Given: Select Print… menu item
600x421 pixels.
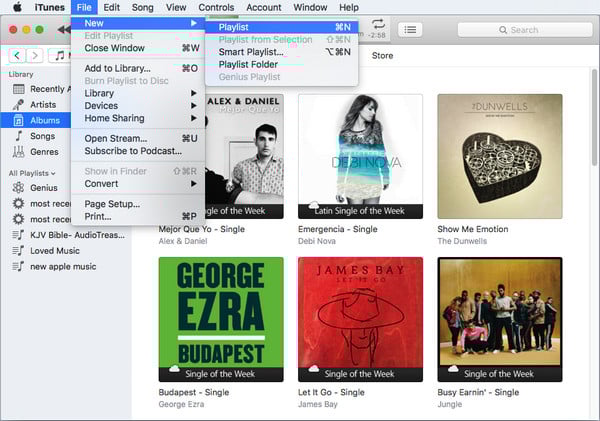Looking at the screenshot, I should coord(138,216).
